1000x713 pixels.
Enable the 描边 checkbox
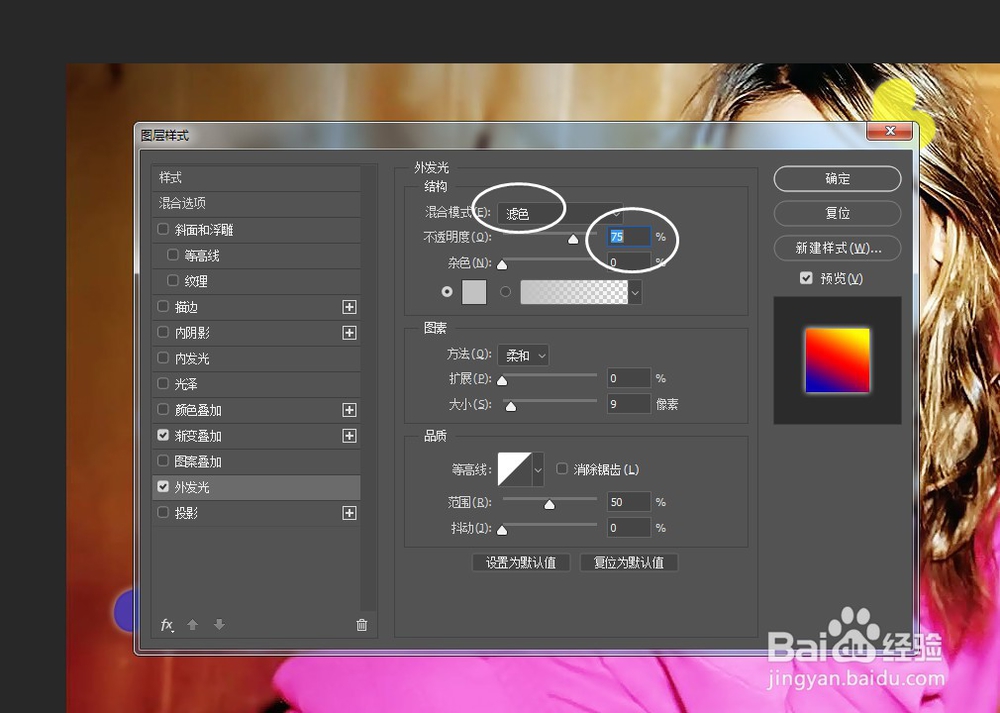163,307
